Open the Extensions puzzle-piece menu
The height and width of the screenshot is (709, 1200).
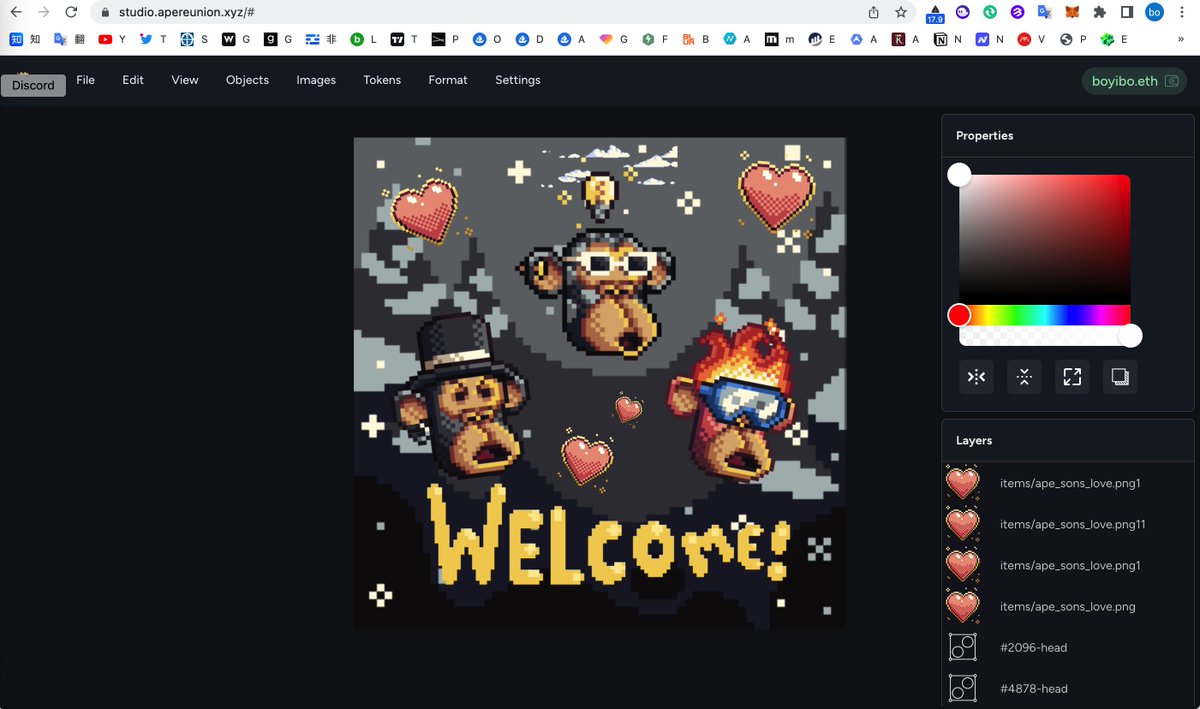[1099, 12]
